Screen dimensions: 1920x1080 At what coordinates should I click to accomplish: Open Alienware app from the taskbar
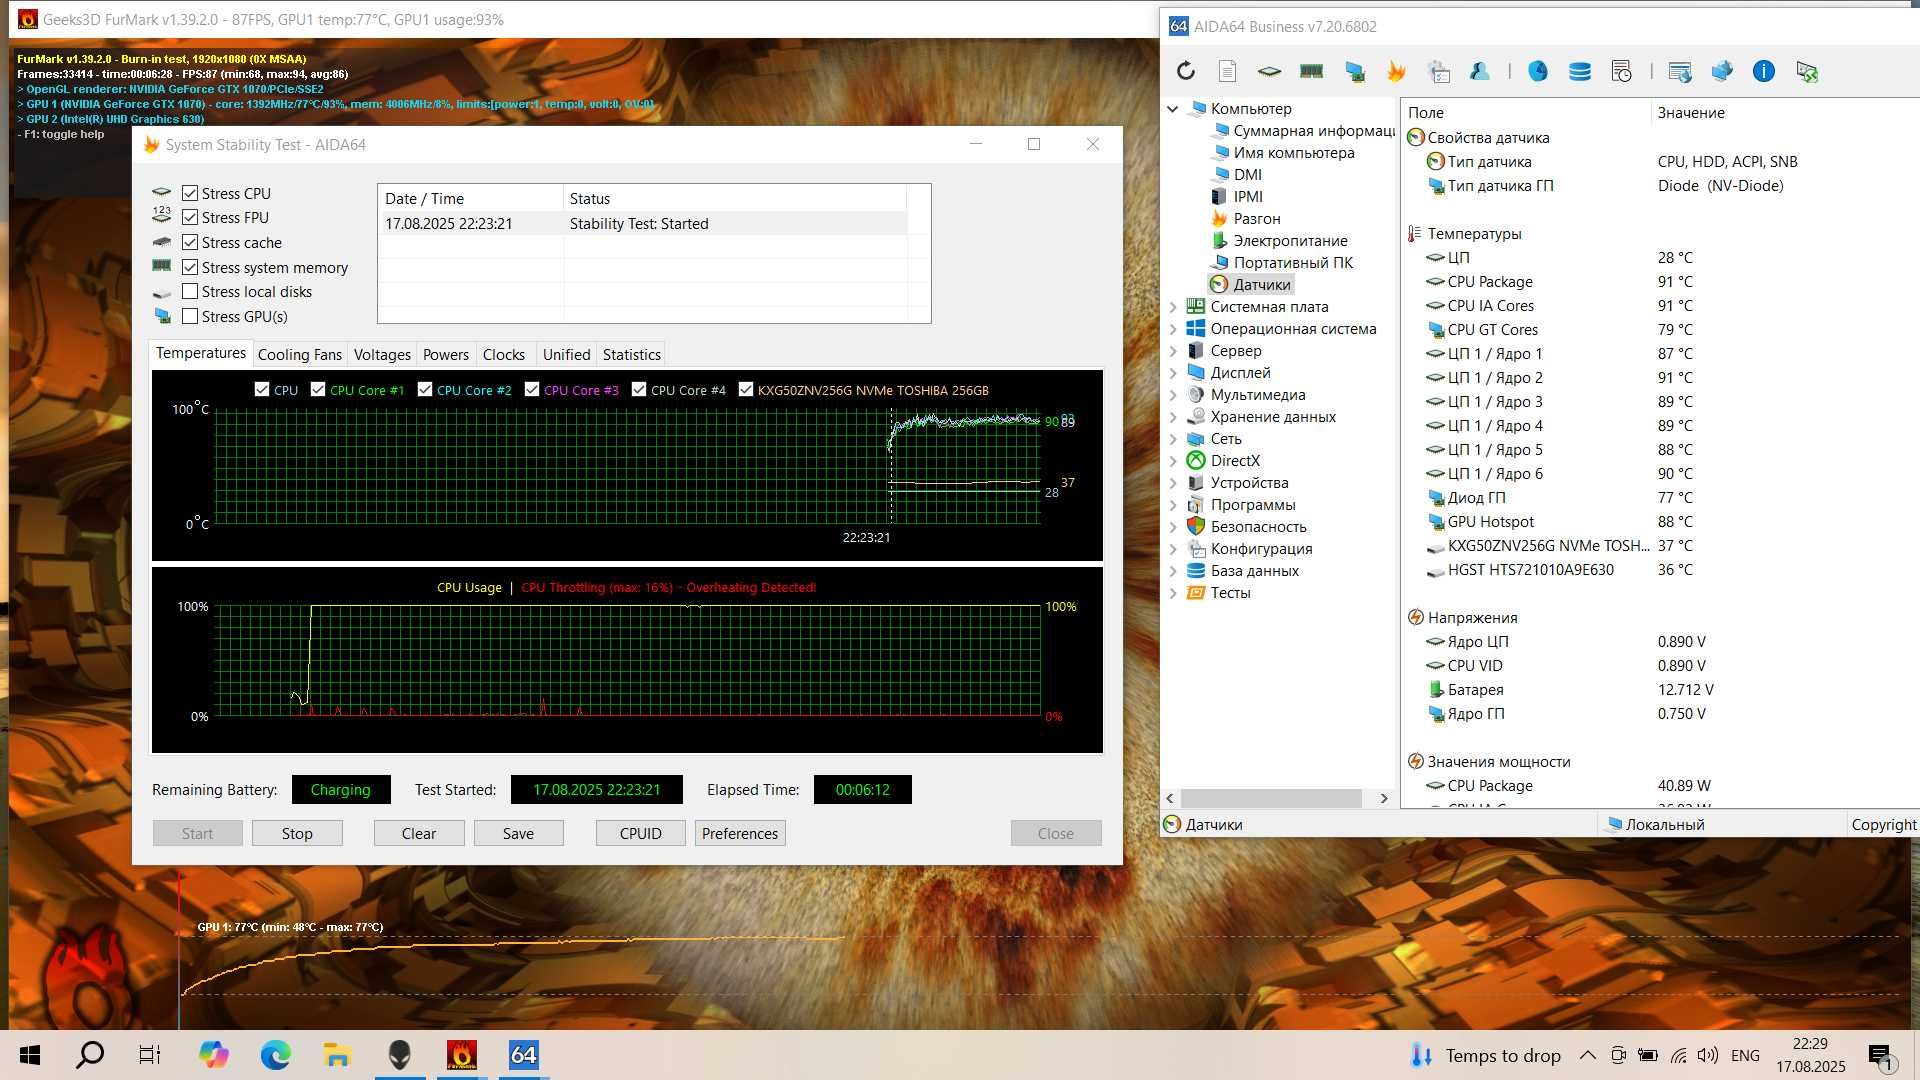coord(400,1055)
